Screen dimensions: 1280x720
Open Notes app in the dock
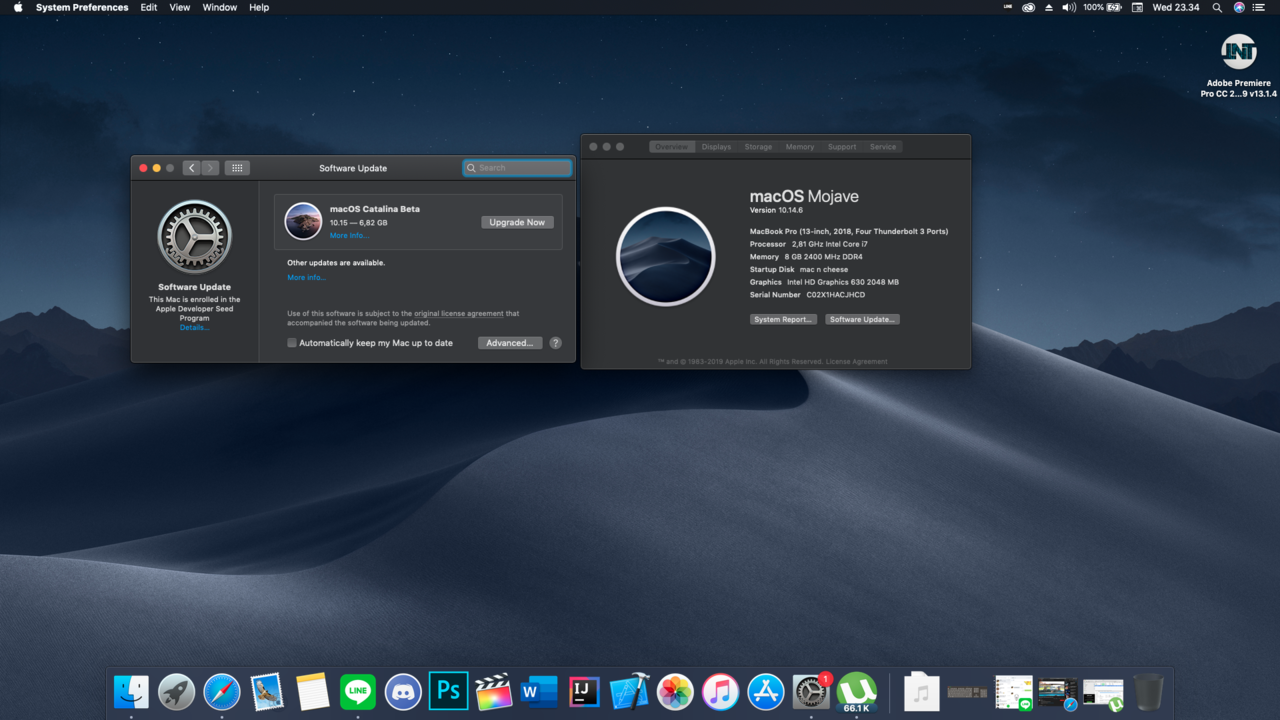coord(313,691)
